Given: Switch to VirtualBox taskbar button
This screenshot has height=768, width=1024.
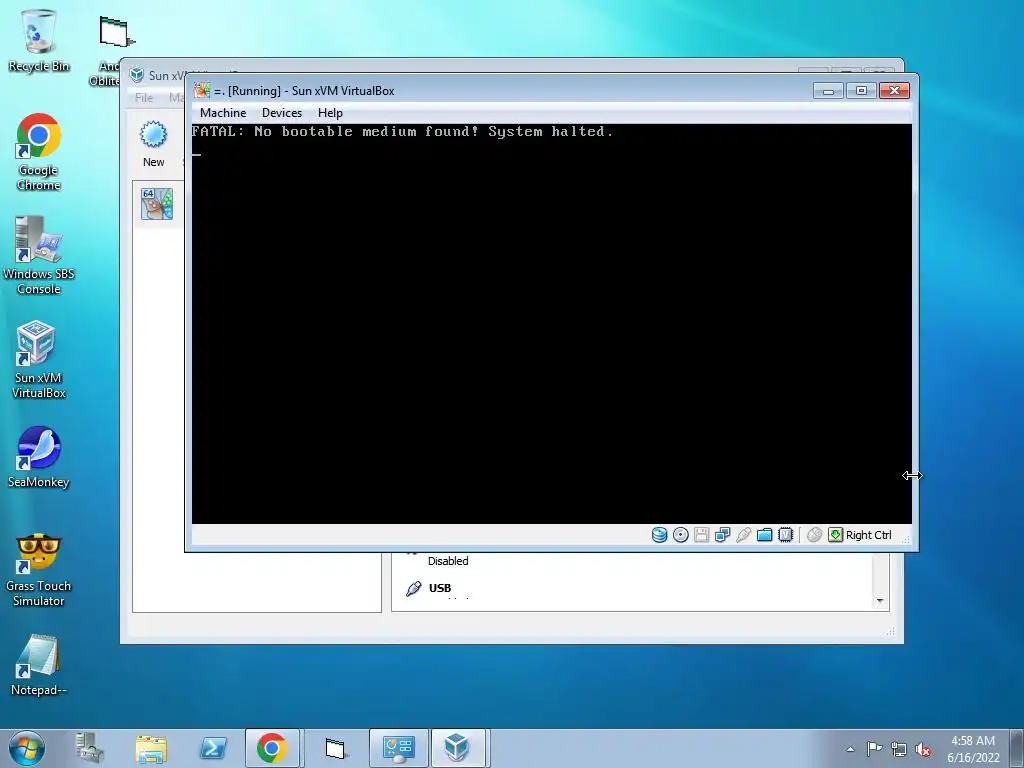Looking at the screenshot, I should click(458, 748).
